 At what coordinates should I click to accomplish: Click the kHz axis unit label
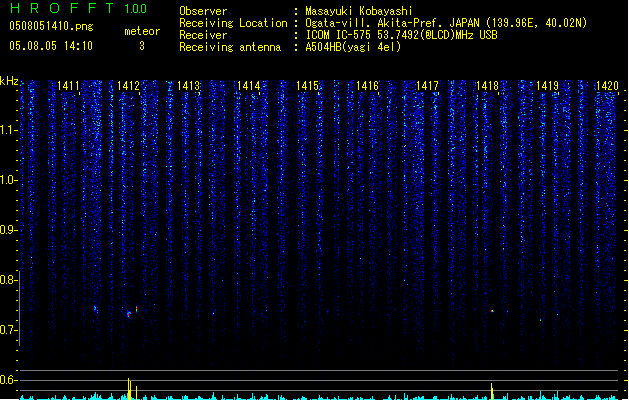9,81
